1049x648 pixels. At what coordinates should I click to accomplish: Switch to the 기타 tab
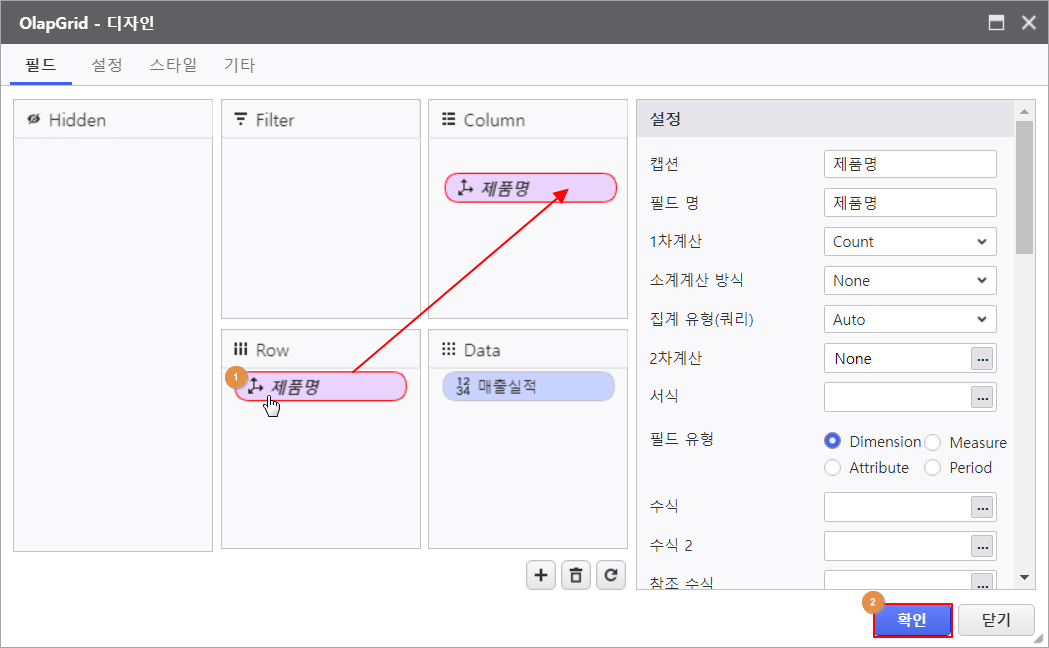(240, 65)
